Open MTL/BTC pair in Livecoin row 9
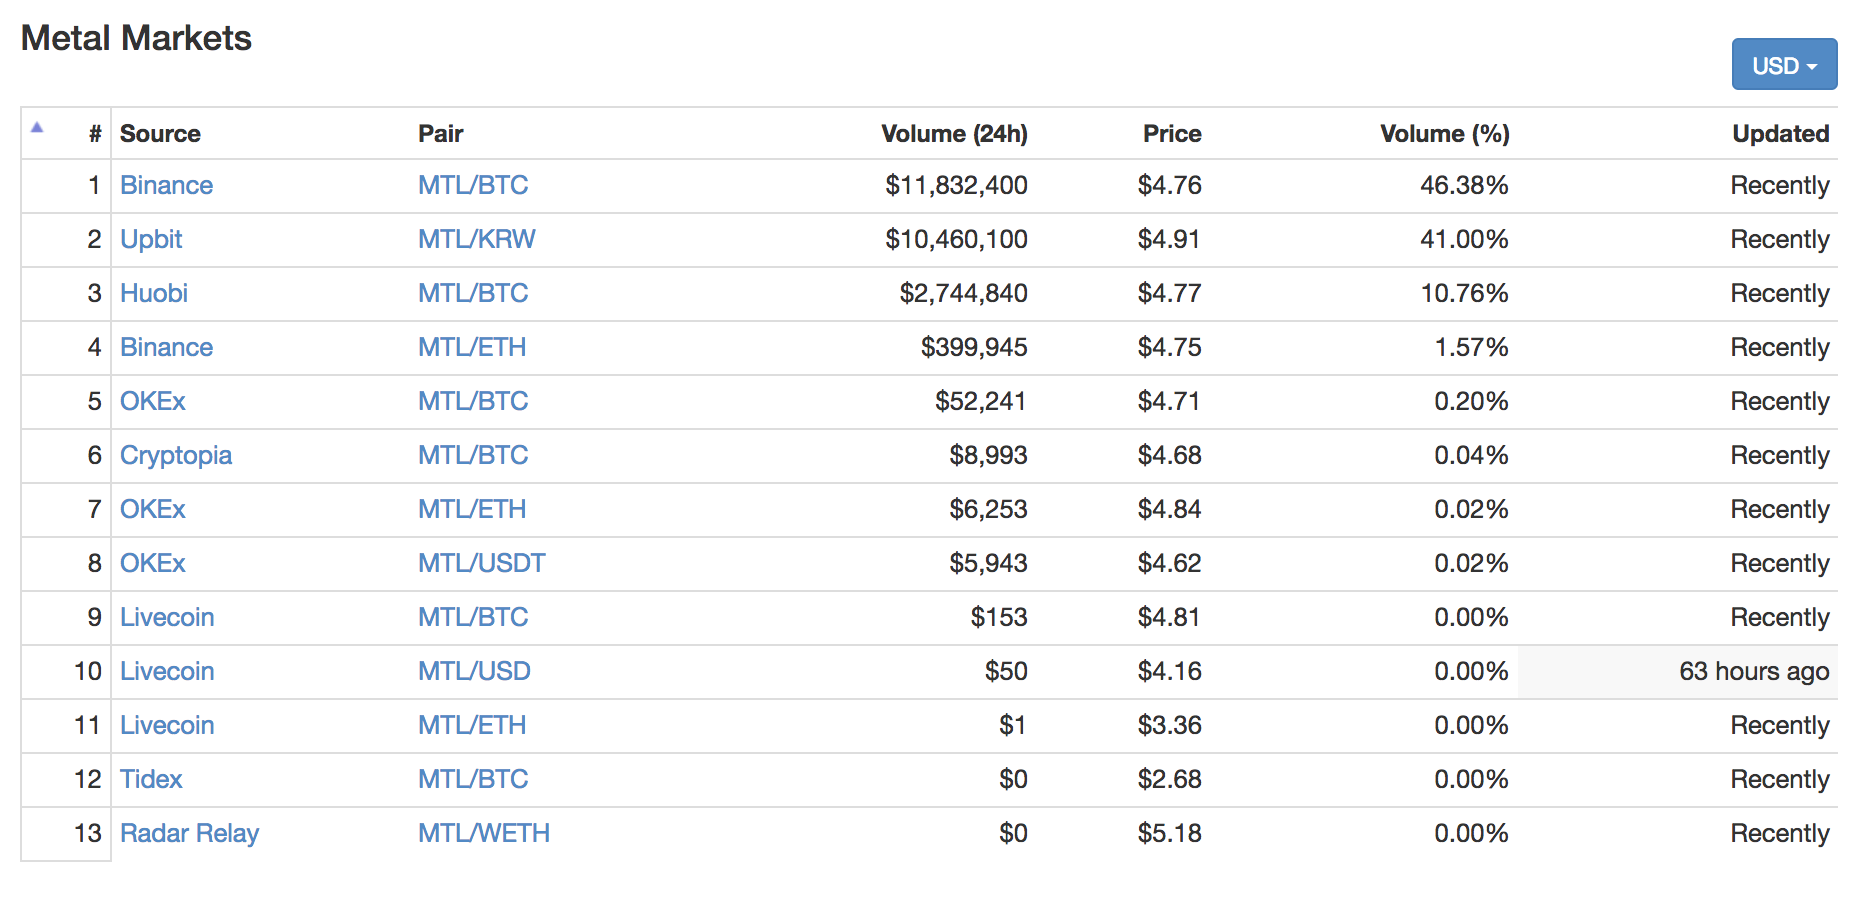1876x900 pixels. pos(473,617)
